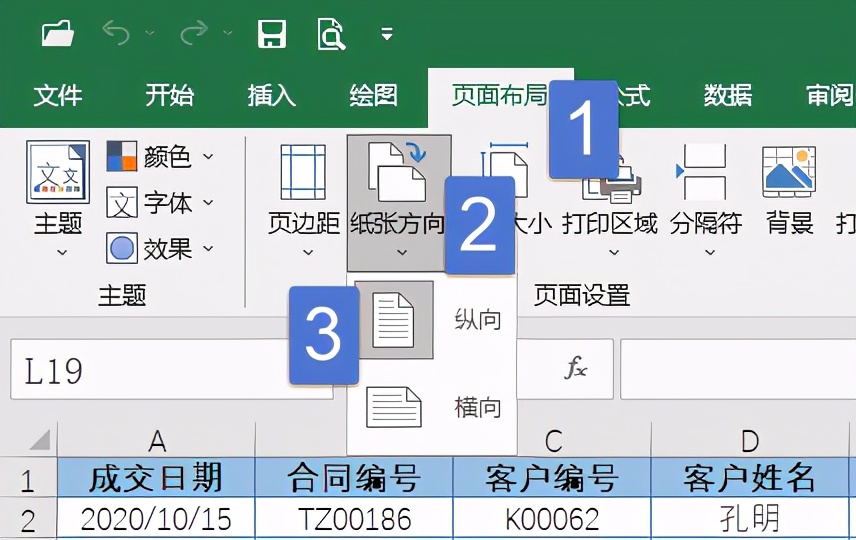
Task: Undo the last action with the arrow icon
Action: (116, 33)
